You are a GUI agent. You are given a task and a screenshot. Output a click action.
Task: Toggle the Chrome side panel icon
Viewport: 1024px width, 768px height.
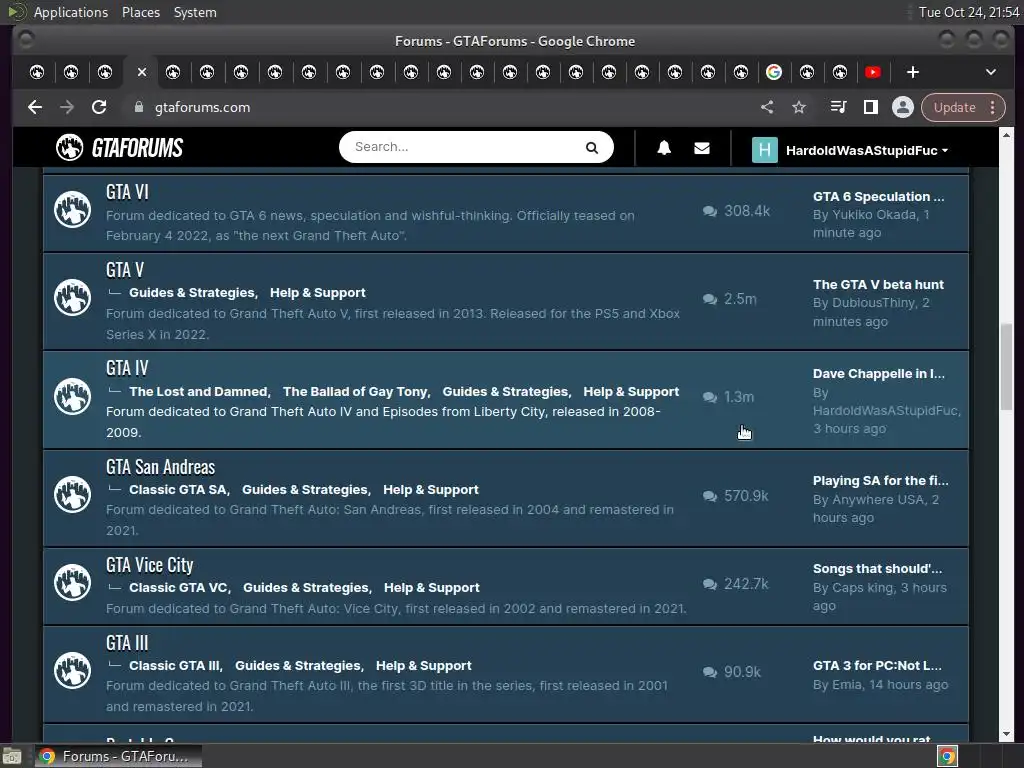tap(871, 107)
